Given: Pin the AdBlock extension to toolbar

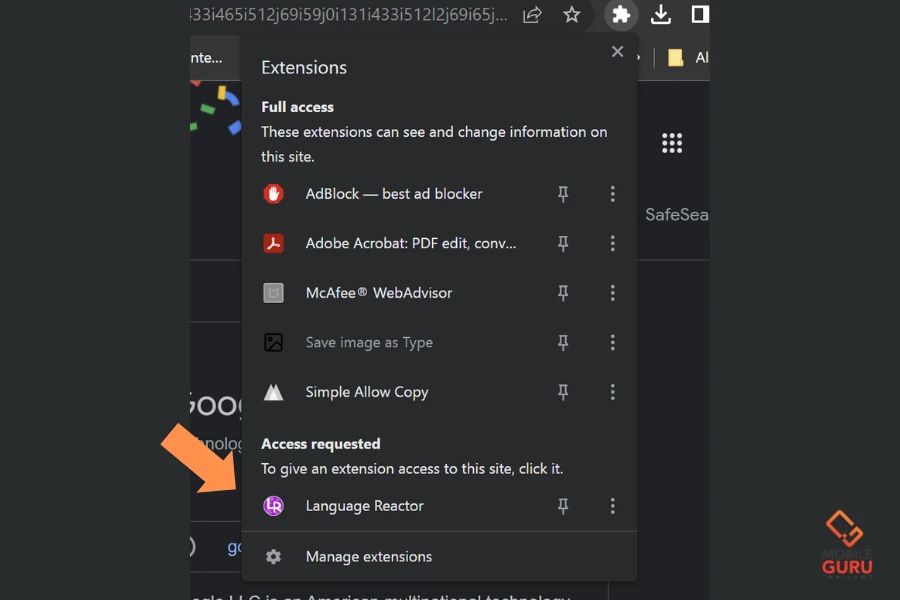Looking at the screenshot, I should coord(563,194).
